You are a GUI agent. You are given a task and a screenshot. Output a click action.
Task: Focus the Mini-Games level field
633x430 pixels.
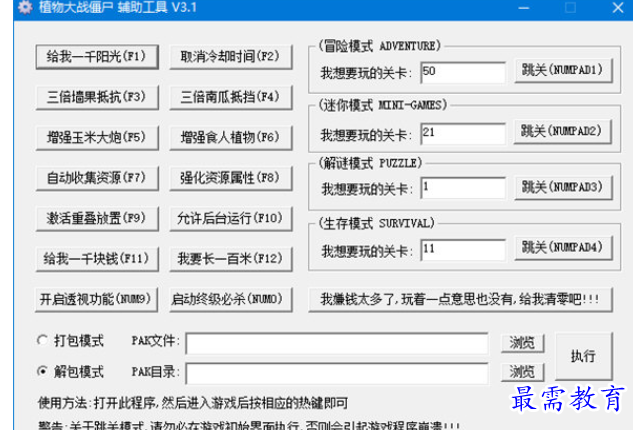(463, 134)
